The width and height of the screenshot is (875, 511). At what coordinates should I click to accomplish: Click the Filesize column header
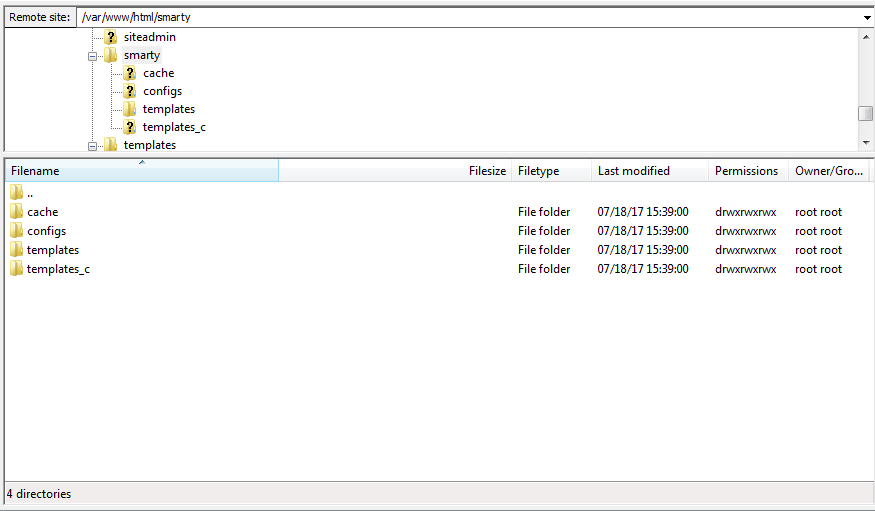pyautogui.click(x=487, y=171)
